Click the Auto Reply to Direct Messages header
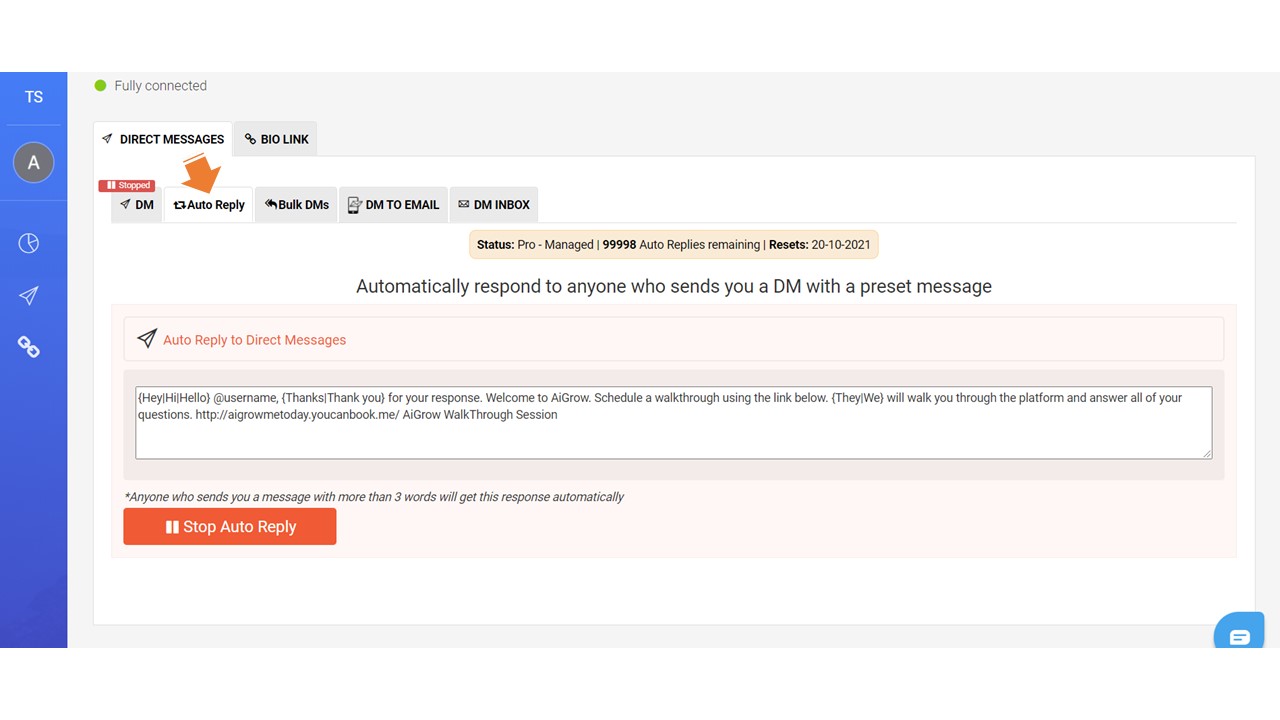Image resolution: width=1280 pixels, height=720 pixels. click(254, 340)
